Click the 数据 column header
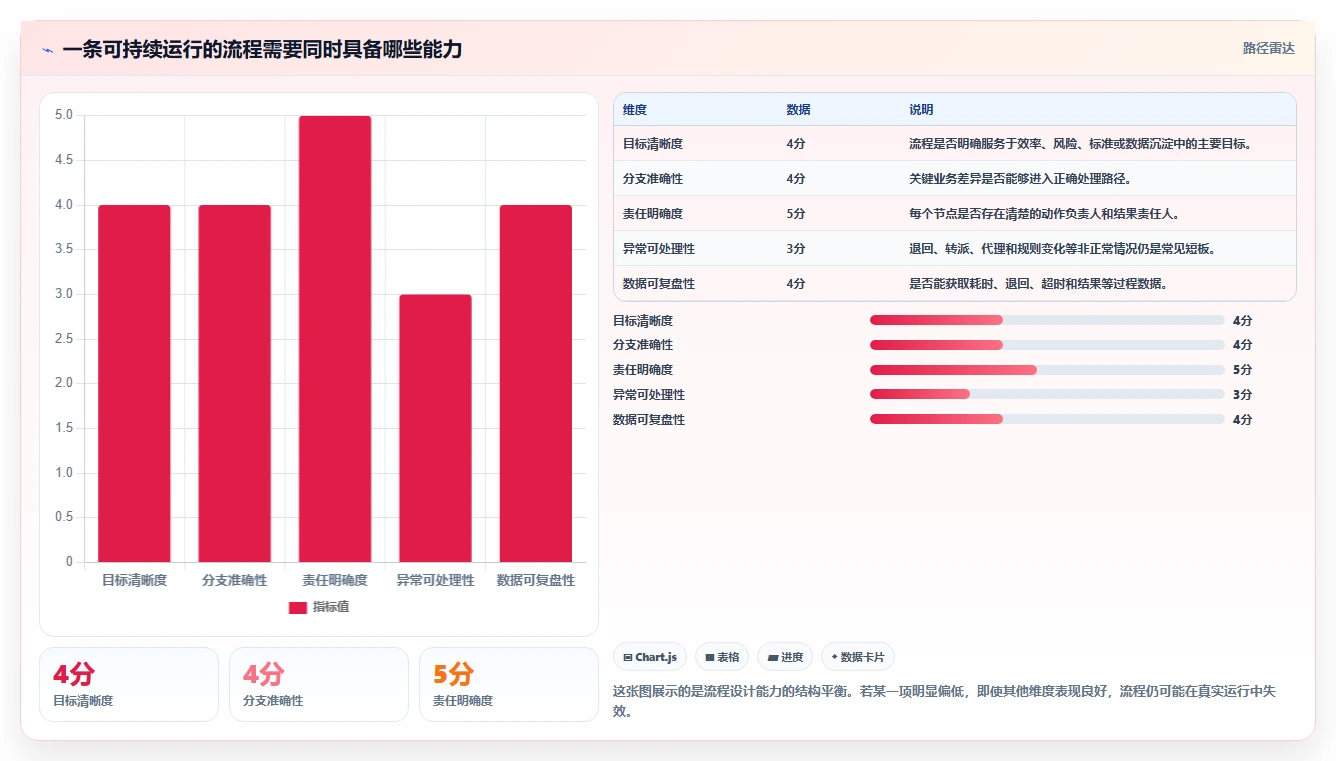The width and height of the screenshot is (1336, 761). pyautogui.click(x=799, y=109)
